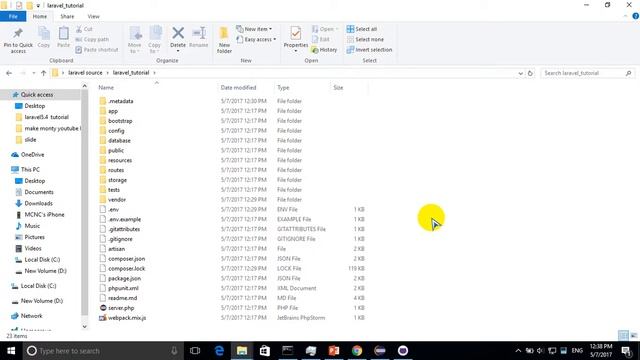Sort by Date modified column header
Image resolution: width=640 pixels, height=360 pixels.
(x=238, y=88)
